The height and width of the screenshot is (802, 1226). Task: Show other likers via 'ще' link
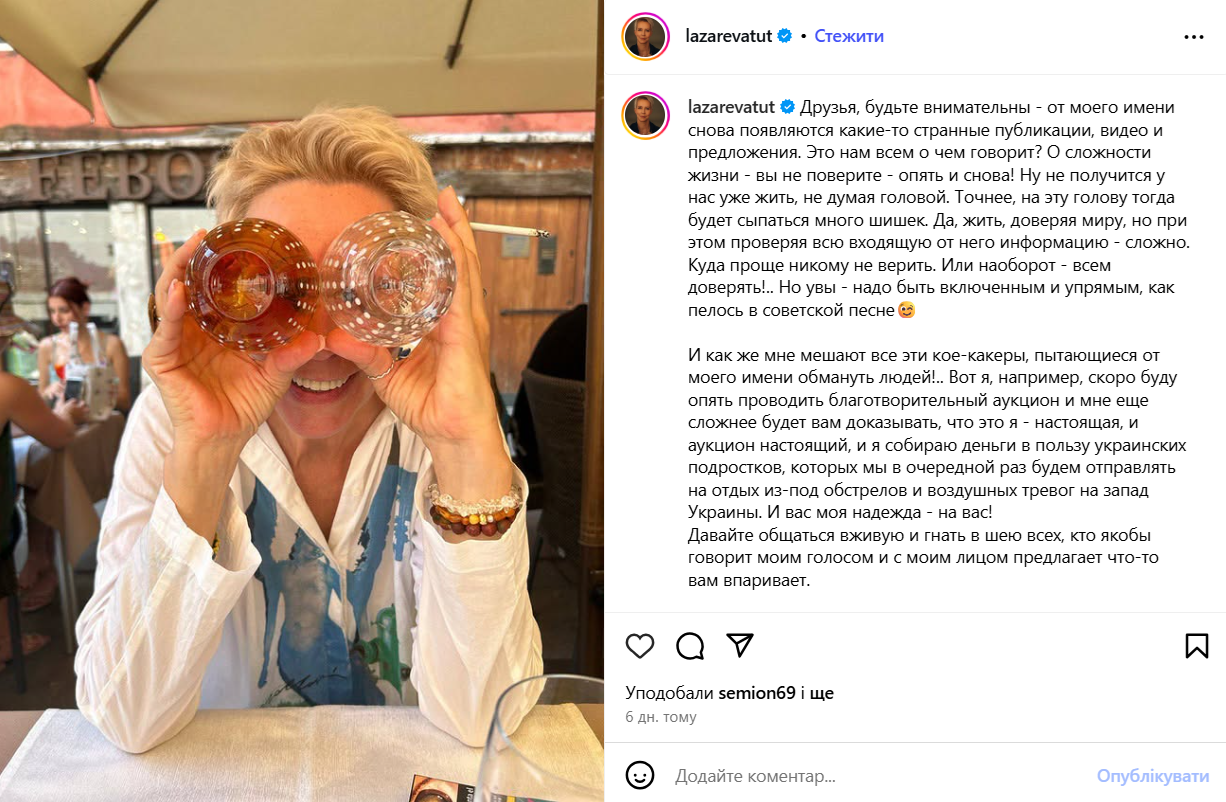pos(823,693)
